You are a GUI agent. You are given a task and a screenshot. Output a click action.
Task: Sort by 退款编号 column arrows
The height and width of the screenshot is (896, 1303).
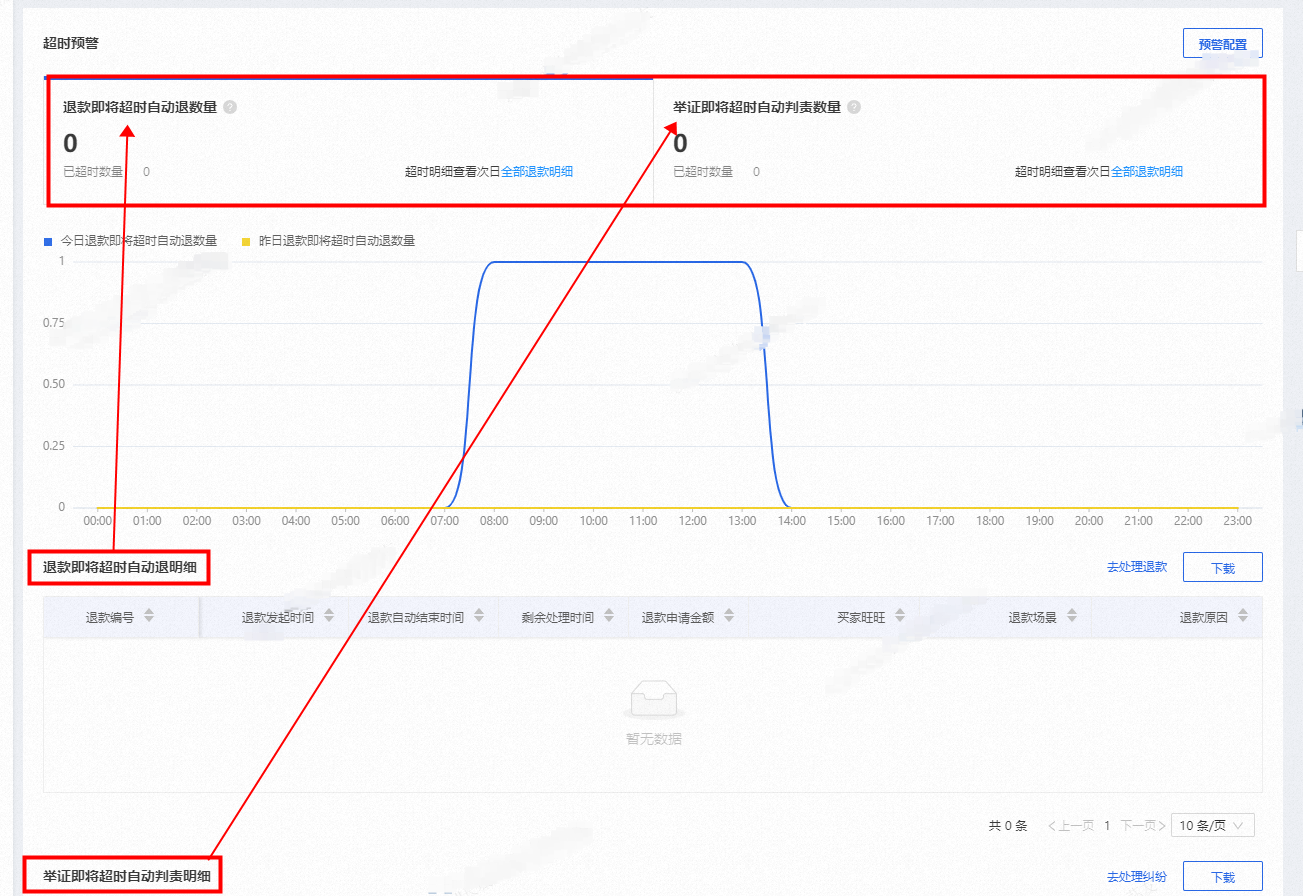[x=149, y=616]
